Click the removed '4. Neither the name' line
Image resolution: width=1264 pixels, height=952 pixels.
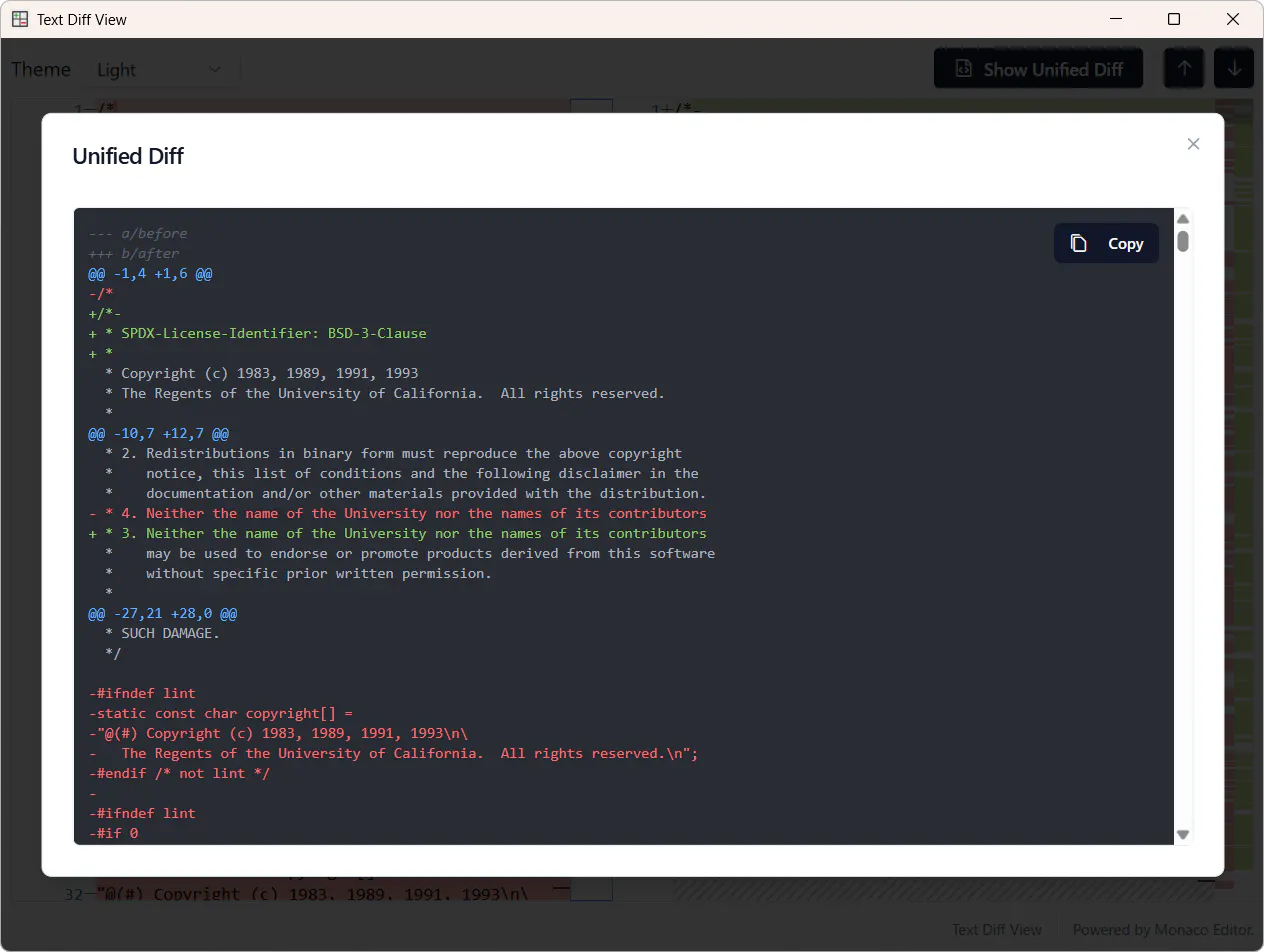point(397,513)
